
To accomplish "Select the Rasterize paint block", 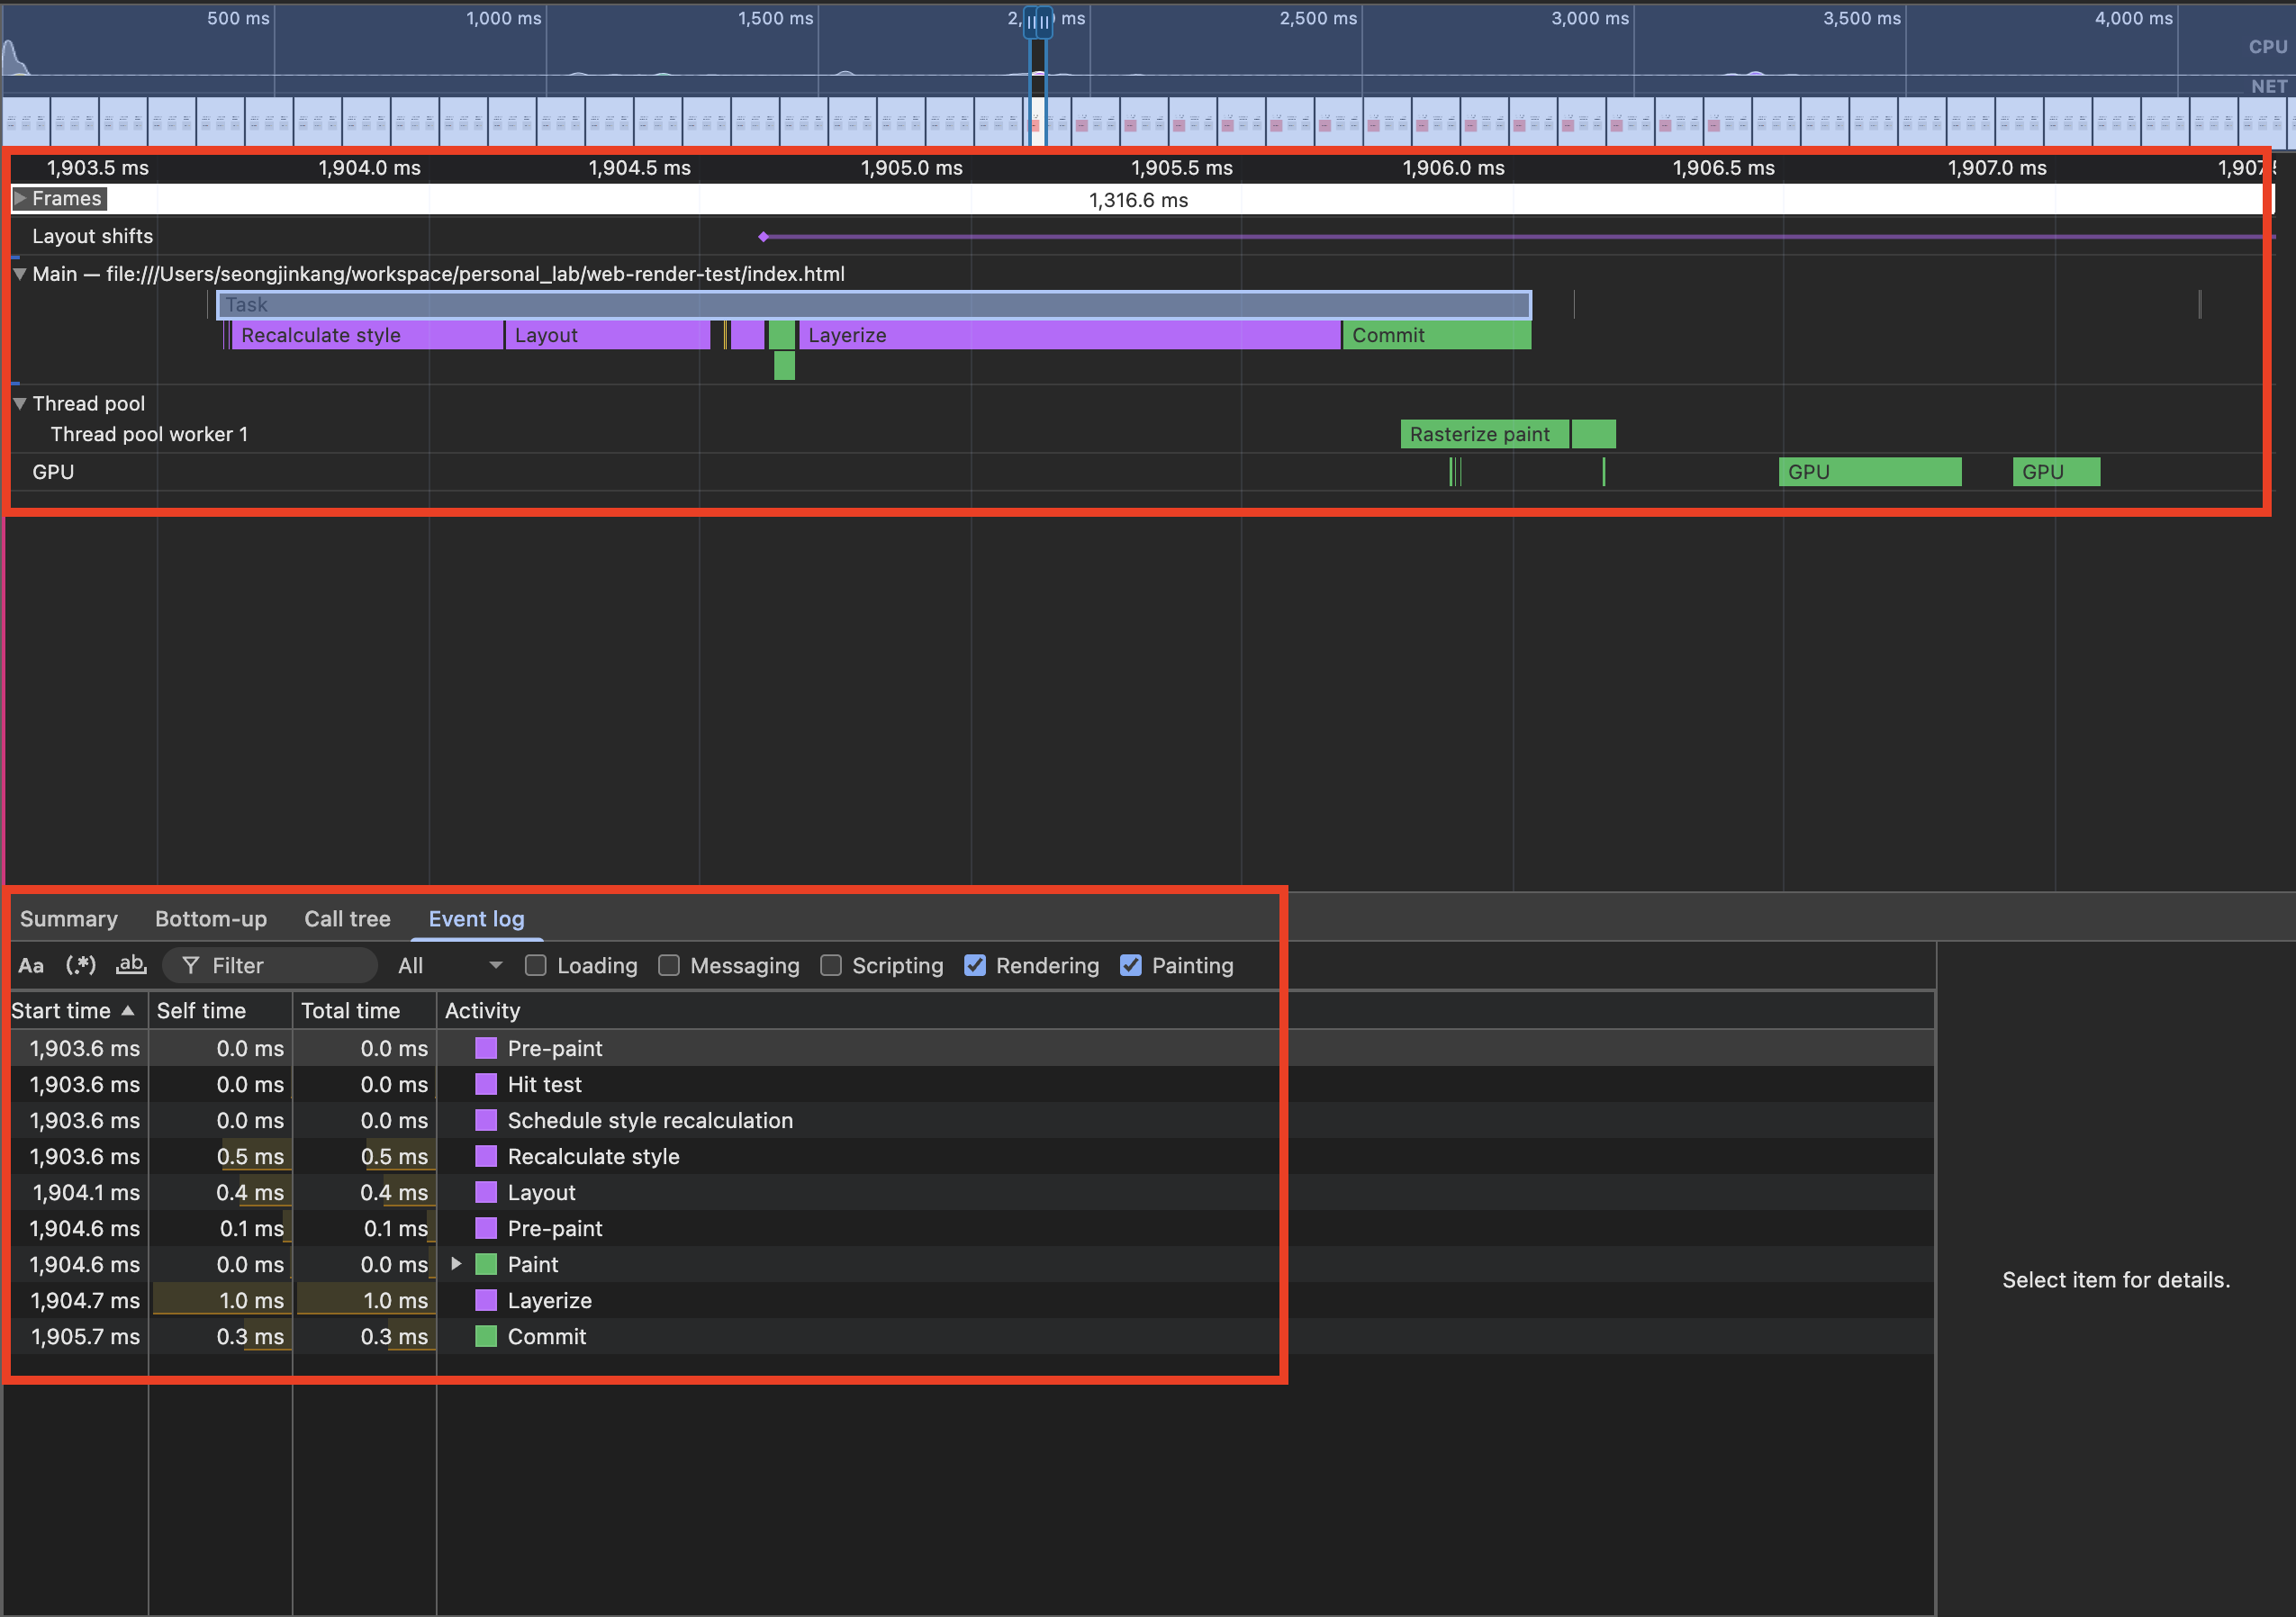I will coord(1483,434).
